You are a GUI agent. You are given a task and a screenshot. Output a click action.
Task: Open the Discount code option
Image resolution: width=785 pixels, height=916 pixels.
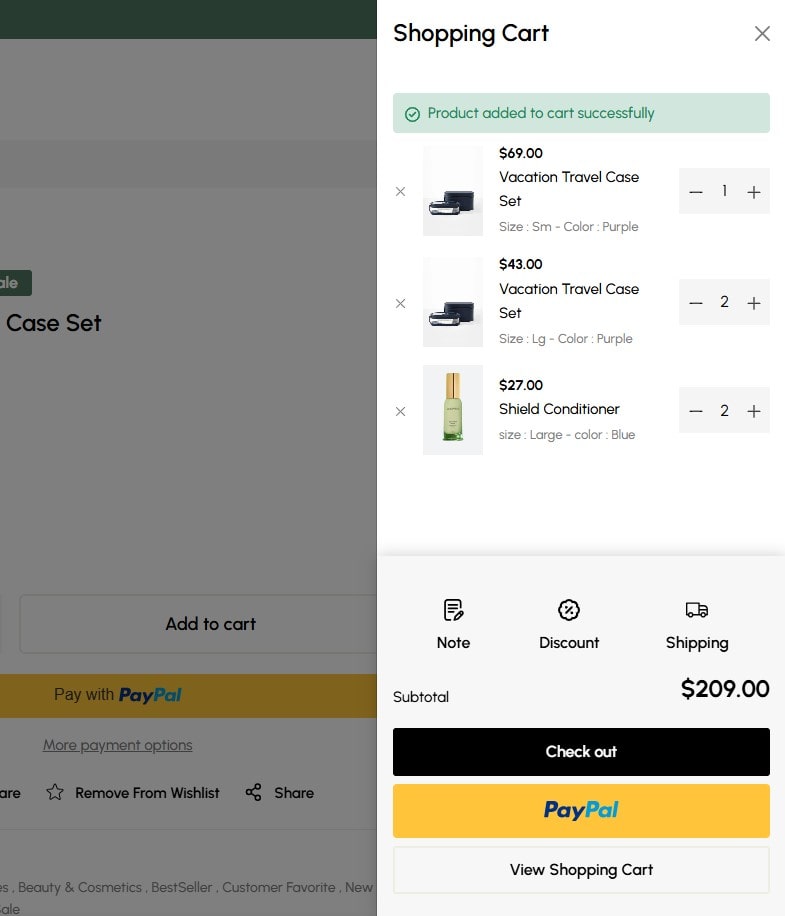click(x=569, y=624)
